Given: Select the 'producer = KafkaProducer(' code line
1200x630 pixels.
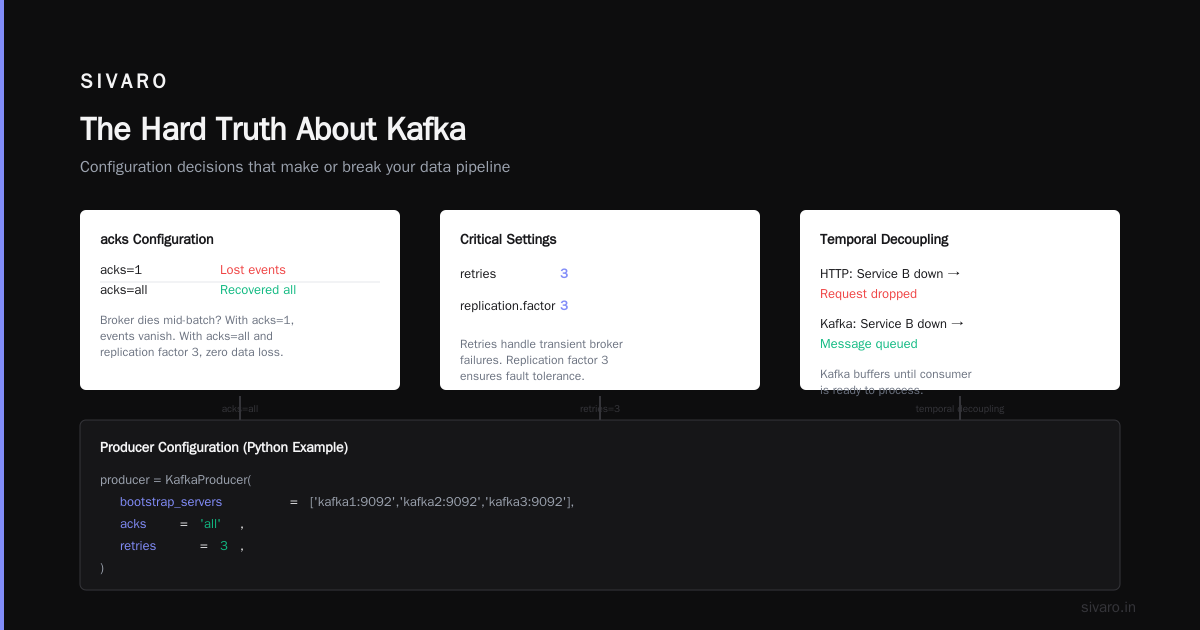Looking at the screenshot, I should [176, 480].
